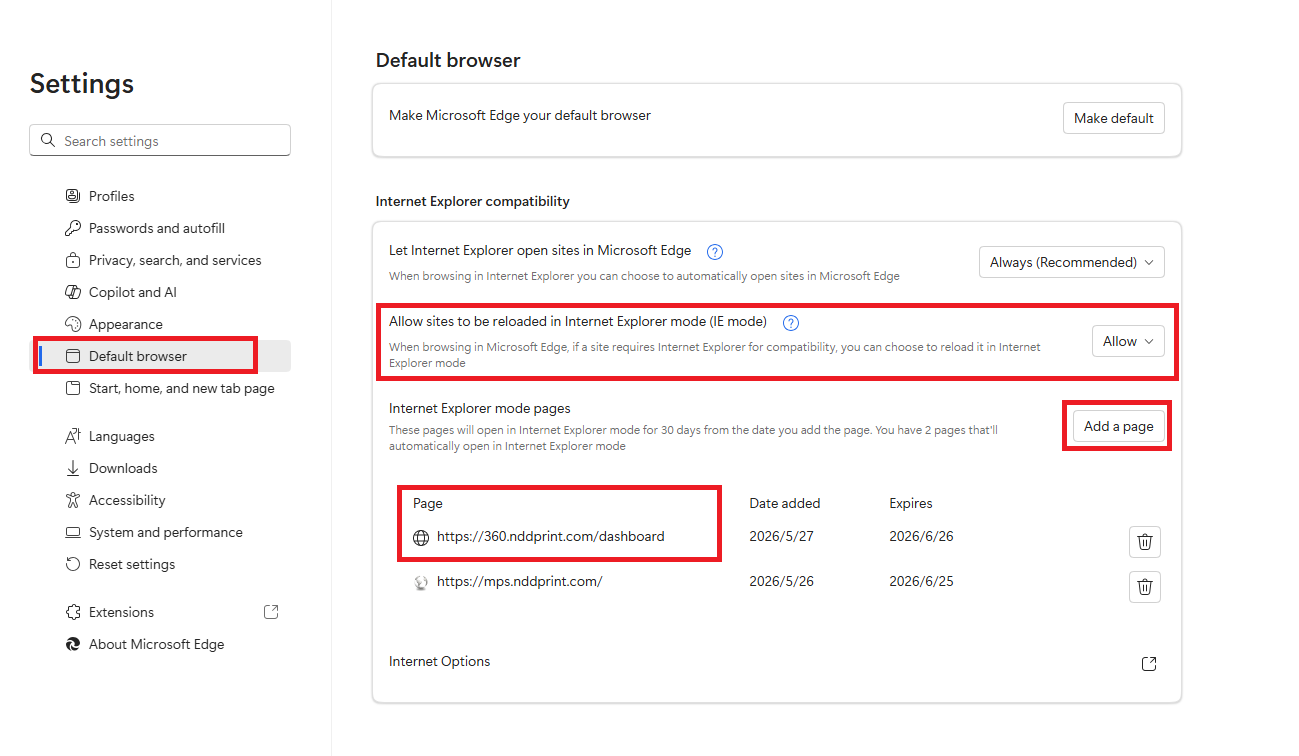This screenshot has width=1299, height=756.
Task: Click the Appearance palette icon
Action: tap(72, 324)
